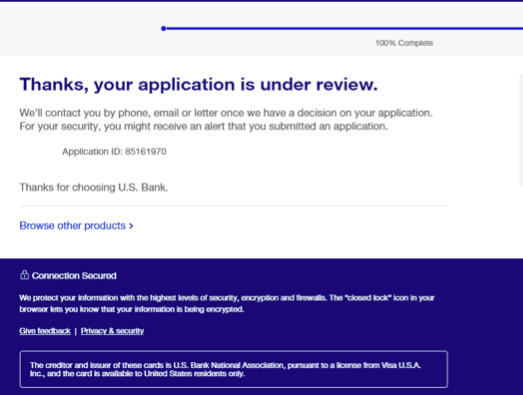
Task: Click the Give feedback link
Action: (x=45, y=331)
